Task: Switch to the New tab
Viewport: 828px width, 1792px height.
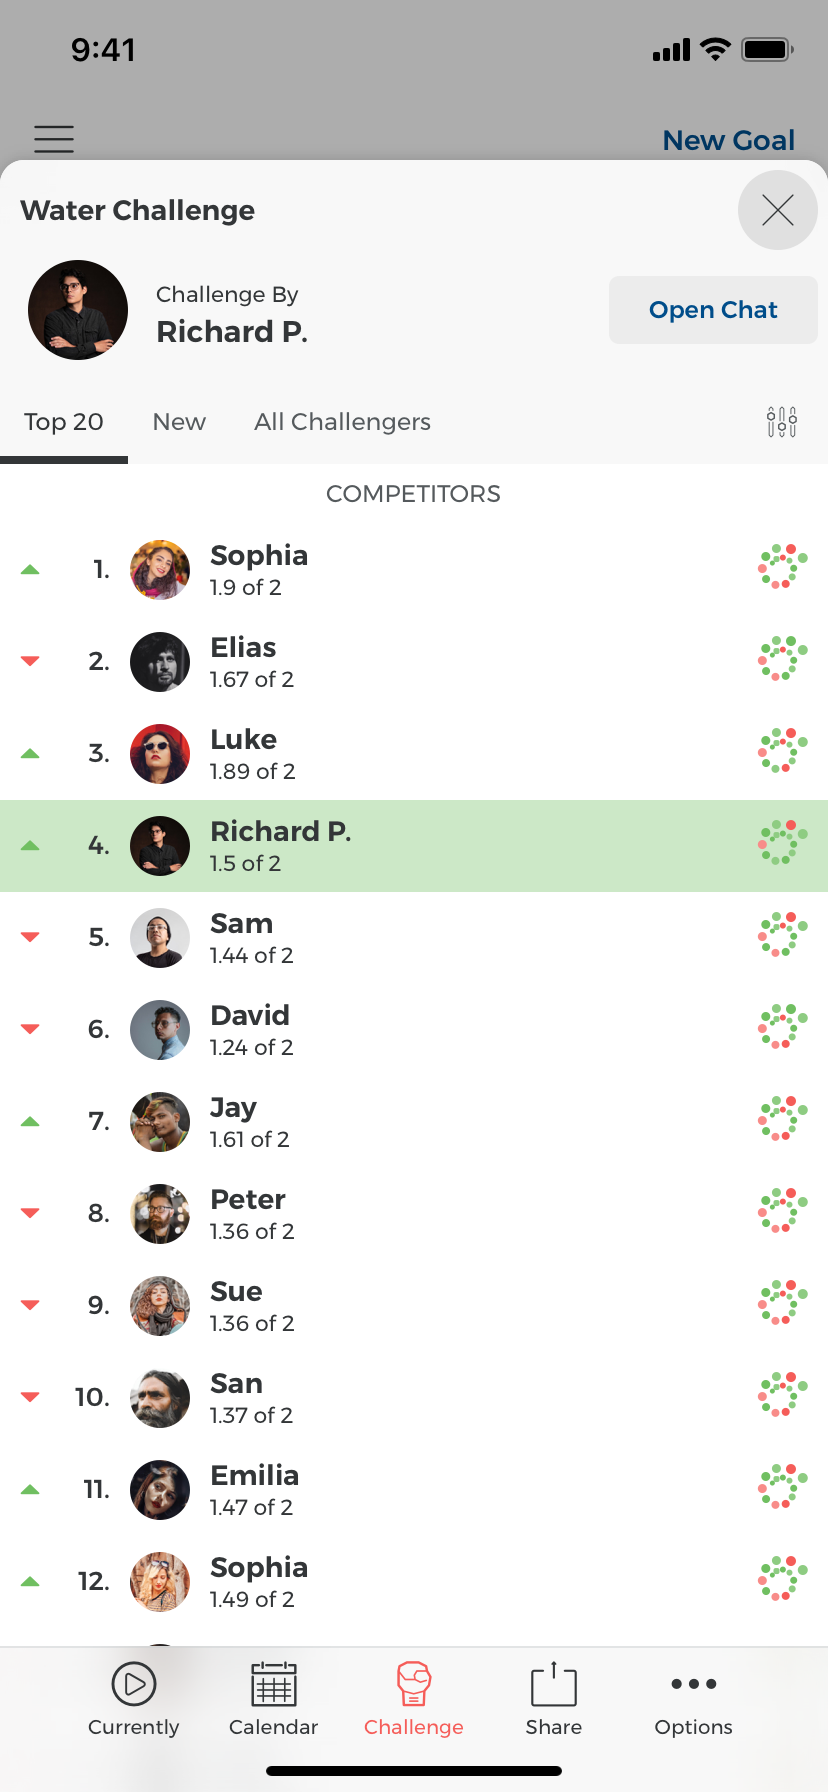Action: tap(179, 421)
